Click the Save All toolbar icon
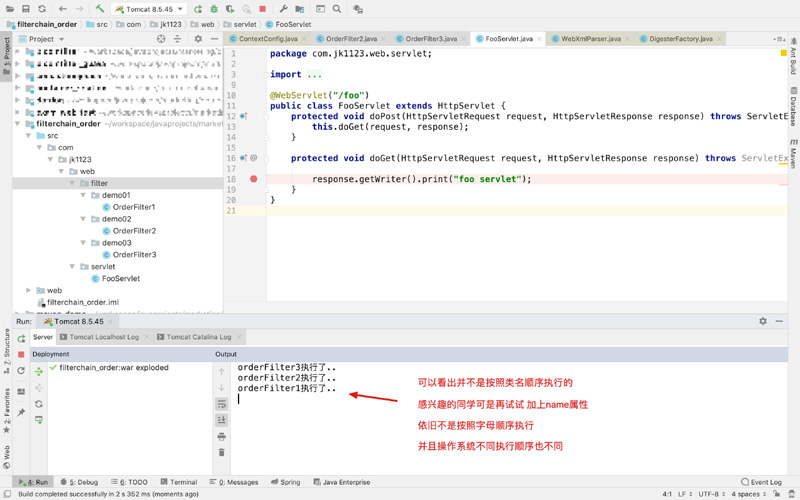The image size is (800, 500). pyautogui.click(x=26, y=9)
